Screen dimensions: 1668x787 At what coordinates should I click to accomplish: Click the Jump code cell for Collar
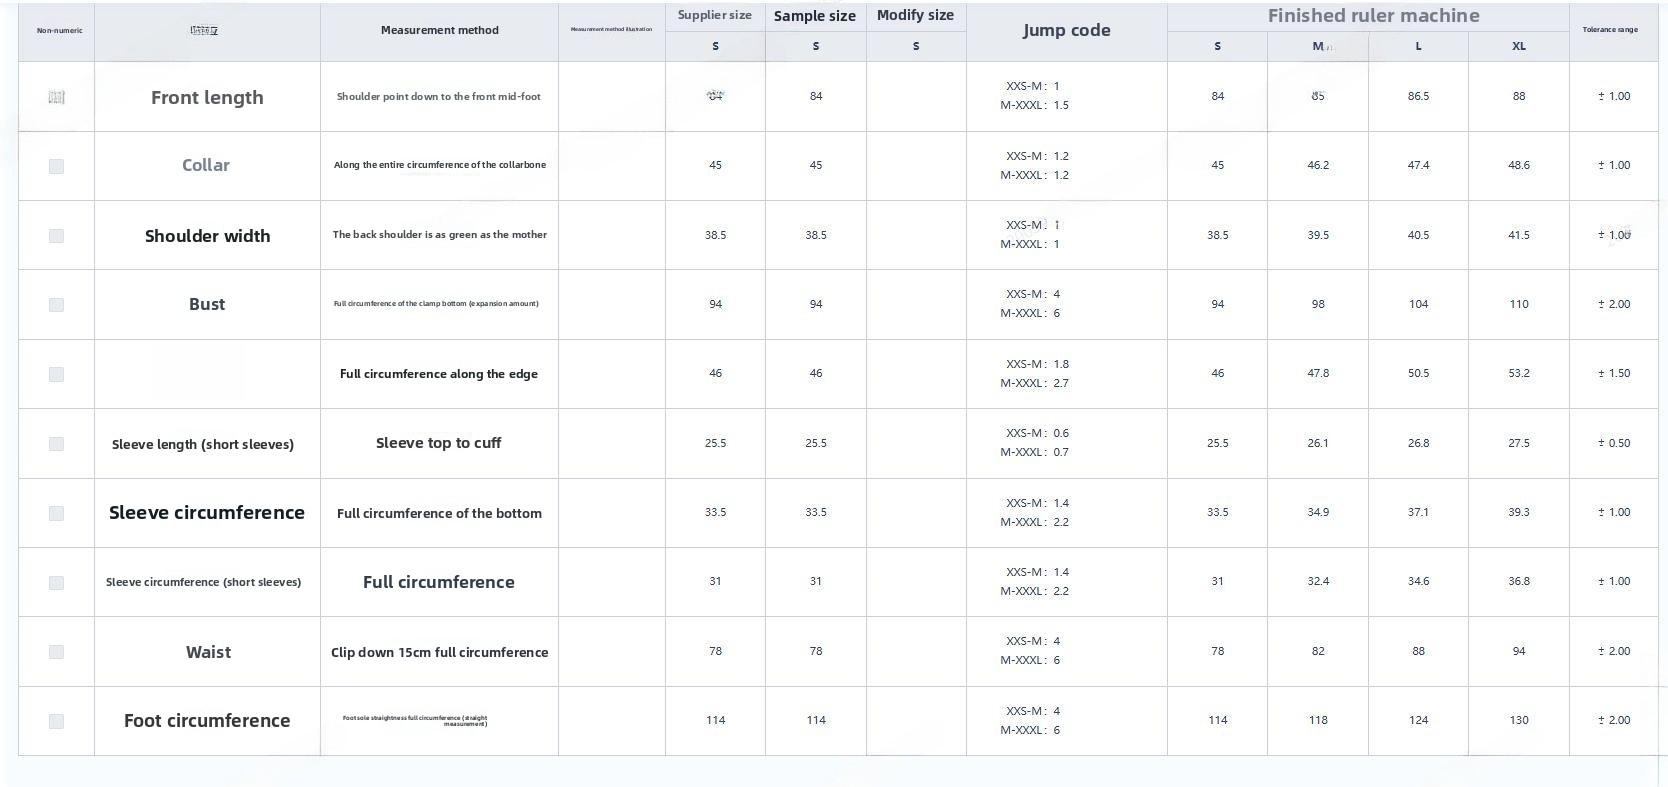[x=1066, y=166]
